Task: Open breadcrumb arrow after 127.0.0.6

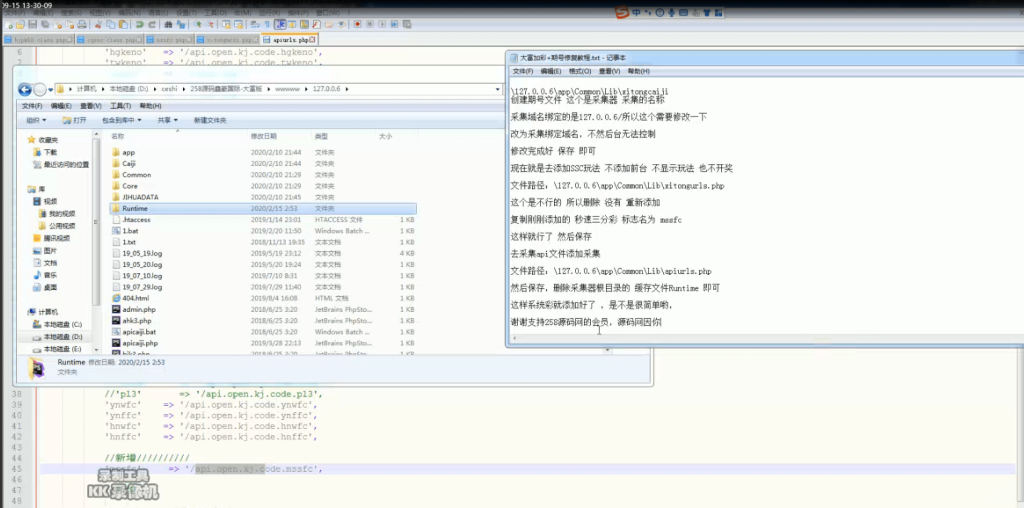Action: click(347, 89)
